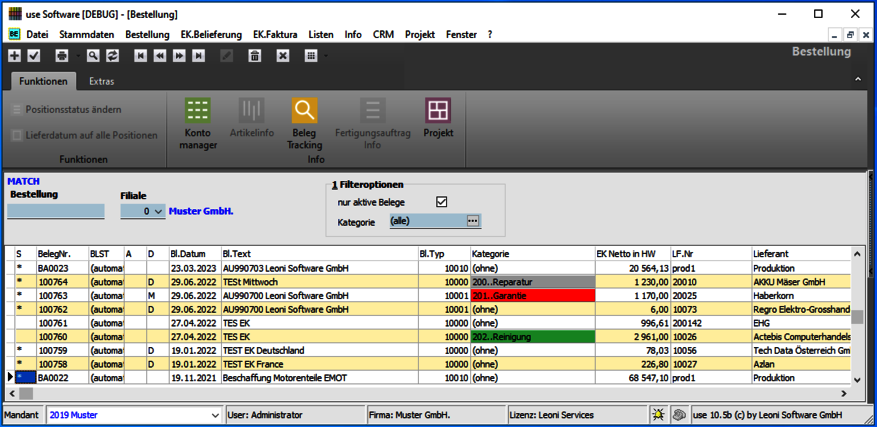Click the green '202..Reinigung' category cell
The image size is (877, 427).
531,338
